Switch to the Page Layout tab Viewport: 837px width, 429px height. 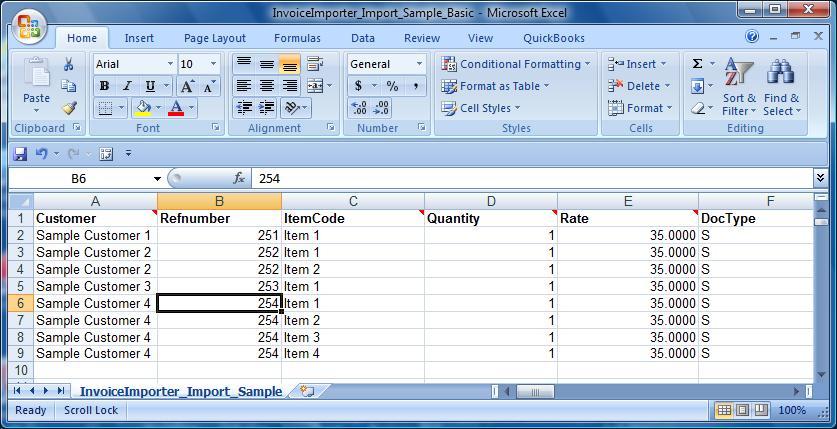coord(215,38)
